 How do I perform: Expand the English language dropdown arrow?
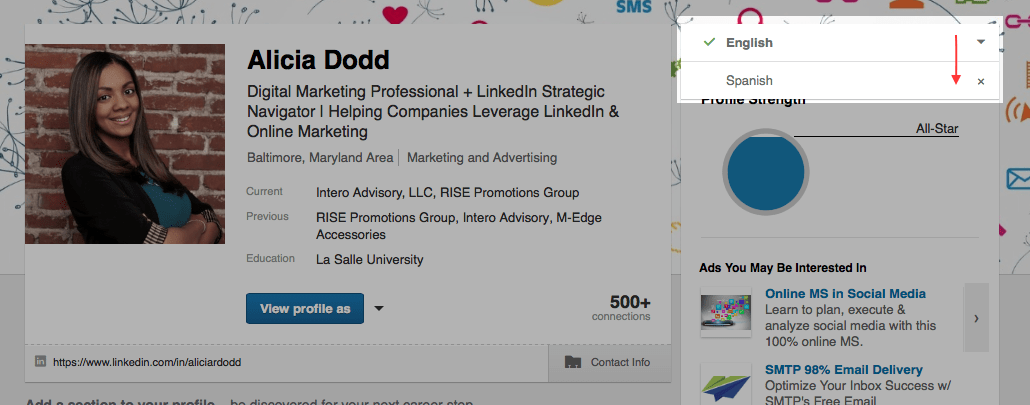[981, 42]
